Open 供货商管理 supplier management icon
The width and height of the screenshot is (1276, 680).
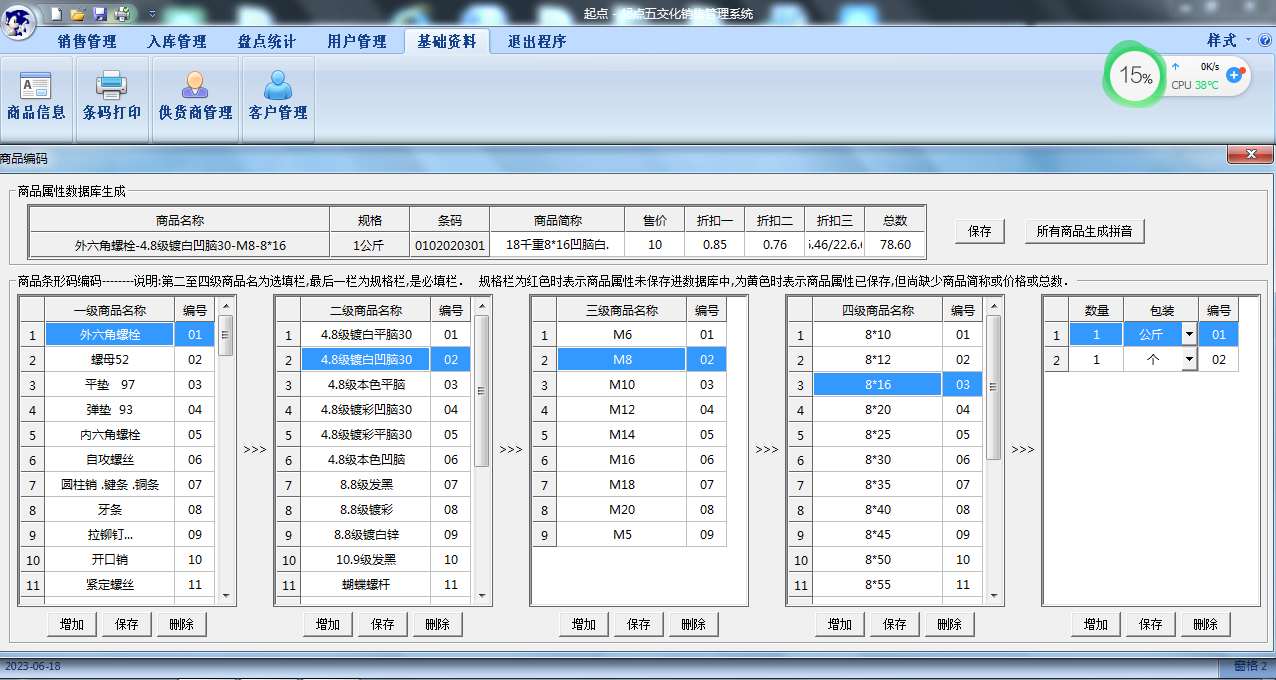(193, 97)
